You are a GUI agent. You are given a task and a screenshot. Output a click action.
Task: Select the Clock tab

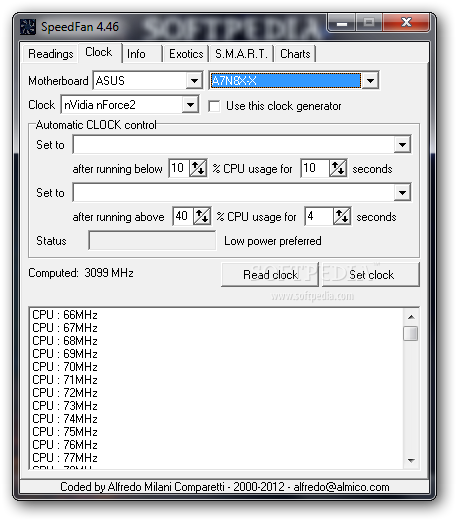tap(99, 52)
